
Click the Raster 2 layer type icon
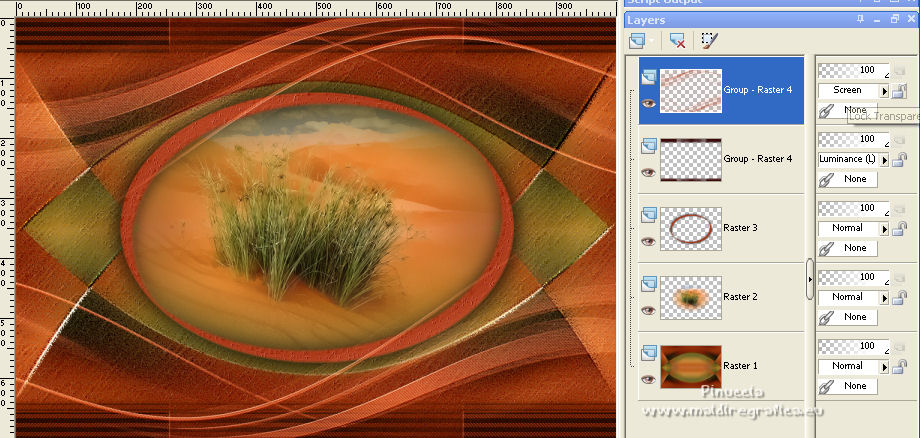point(648,284)
